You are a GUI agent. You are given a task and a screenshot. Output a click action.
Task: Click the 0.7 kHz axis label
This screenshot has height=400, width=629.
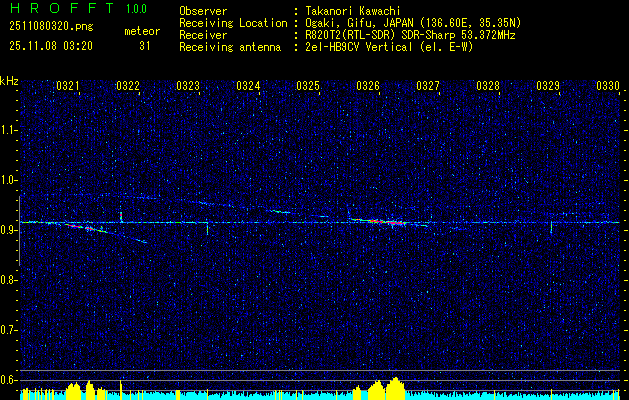coord(8,330)
